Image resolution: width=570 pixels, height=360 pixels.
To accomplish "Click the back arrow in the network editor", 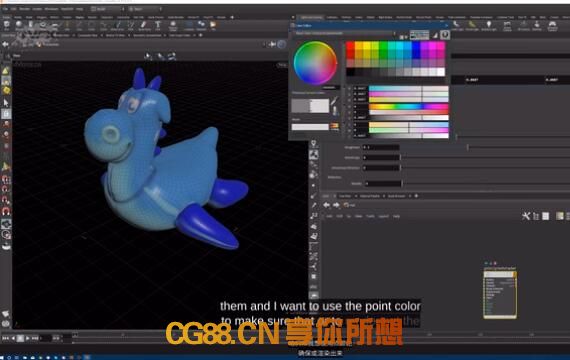I will [326, 205].
